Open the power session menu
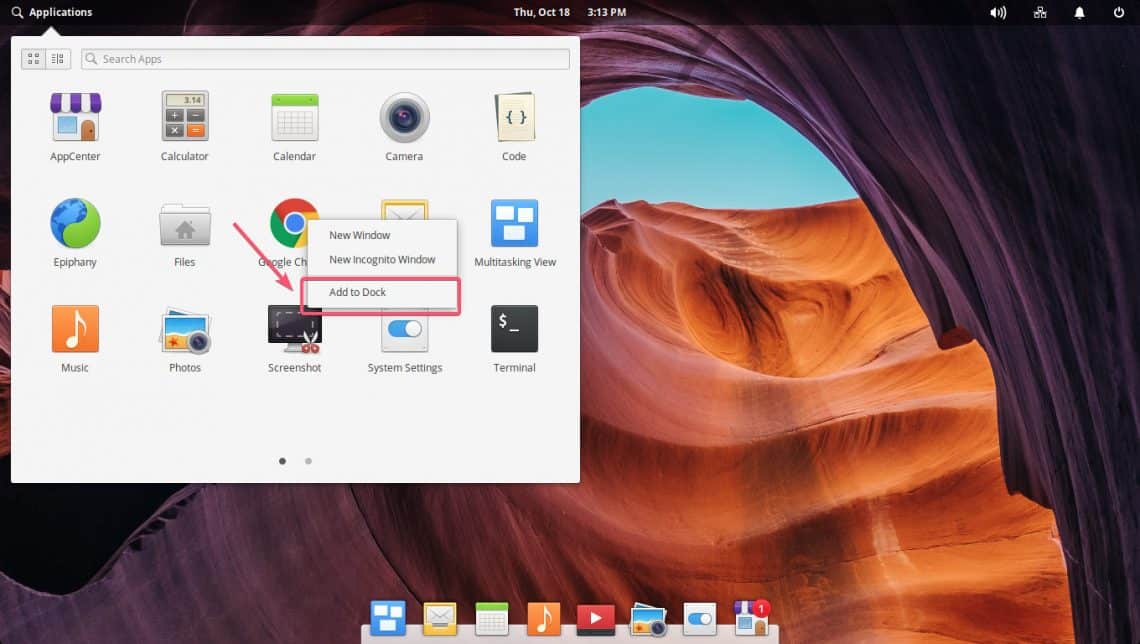Screen dimensions: 1140x644 click(1118, 12)
